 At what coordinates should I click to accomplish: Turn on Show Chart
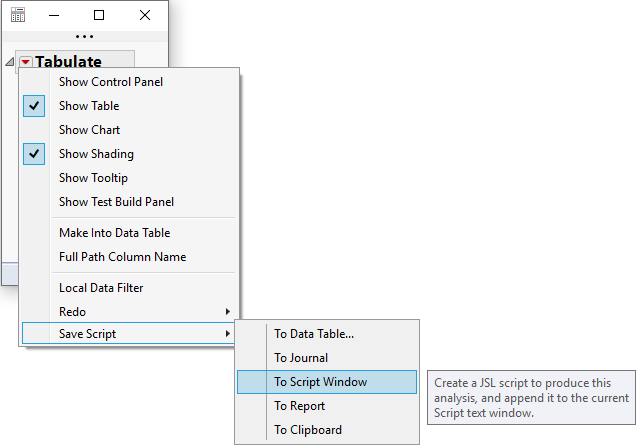point(89,130)
